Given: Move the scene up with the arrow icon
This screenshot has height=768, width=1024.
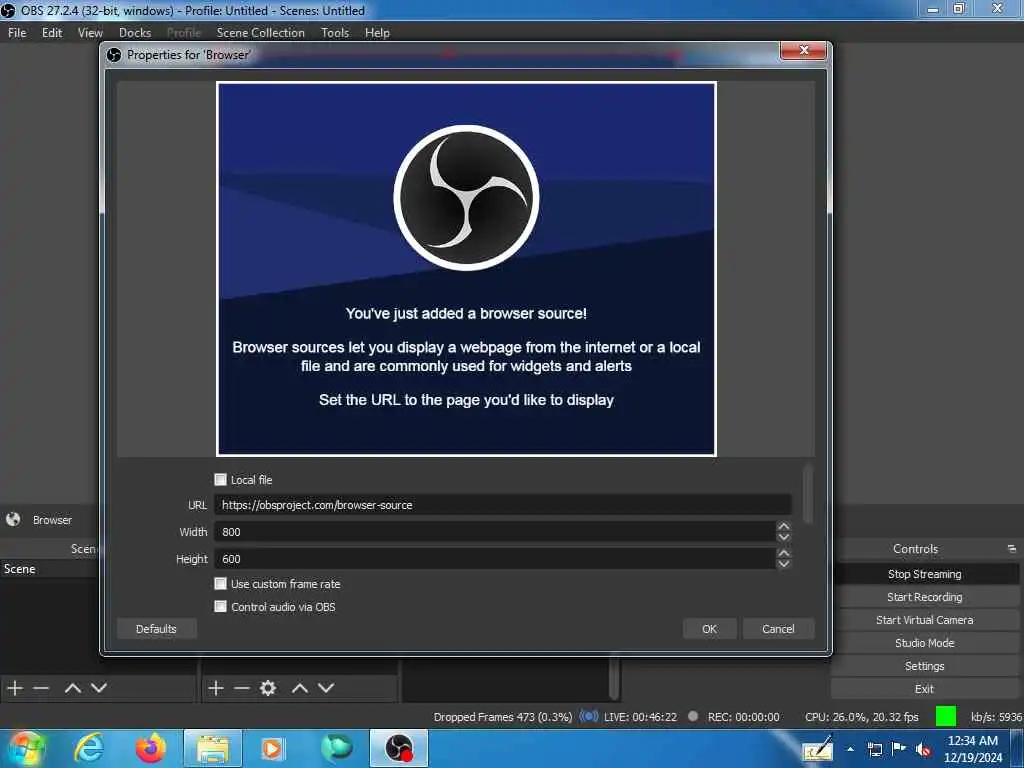Looking at the screenshot, I should point(72,688).
